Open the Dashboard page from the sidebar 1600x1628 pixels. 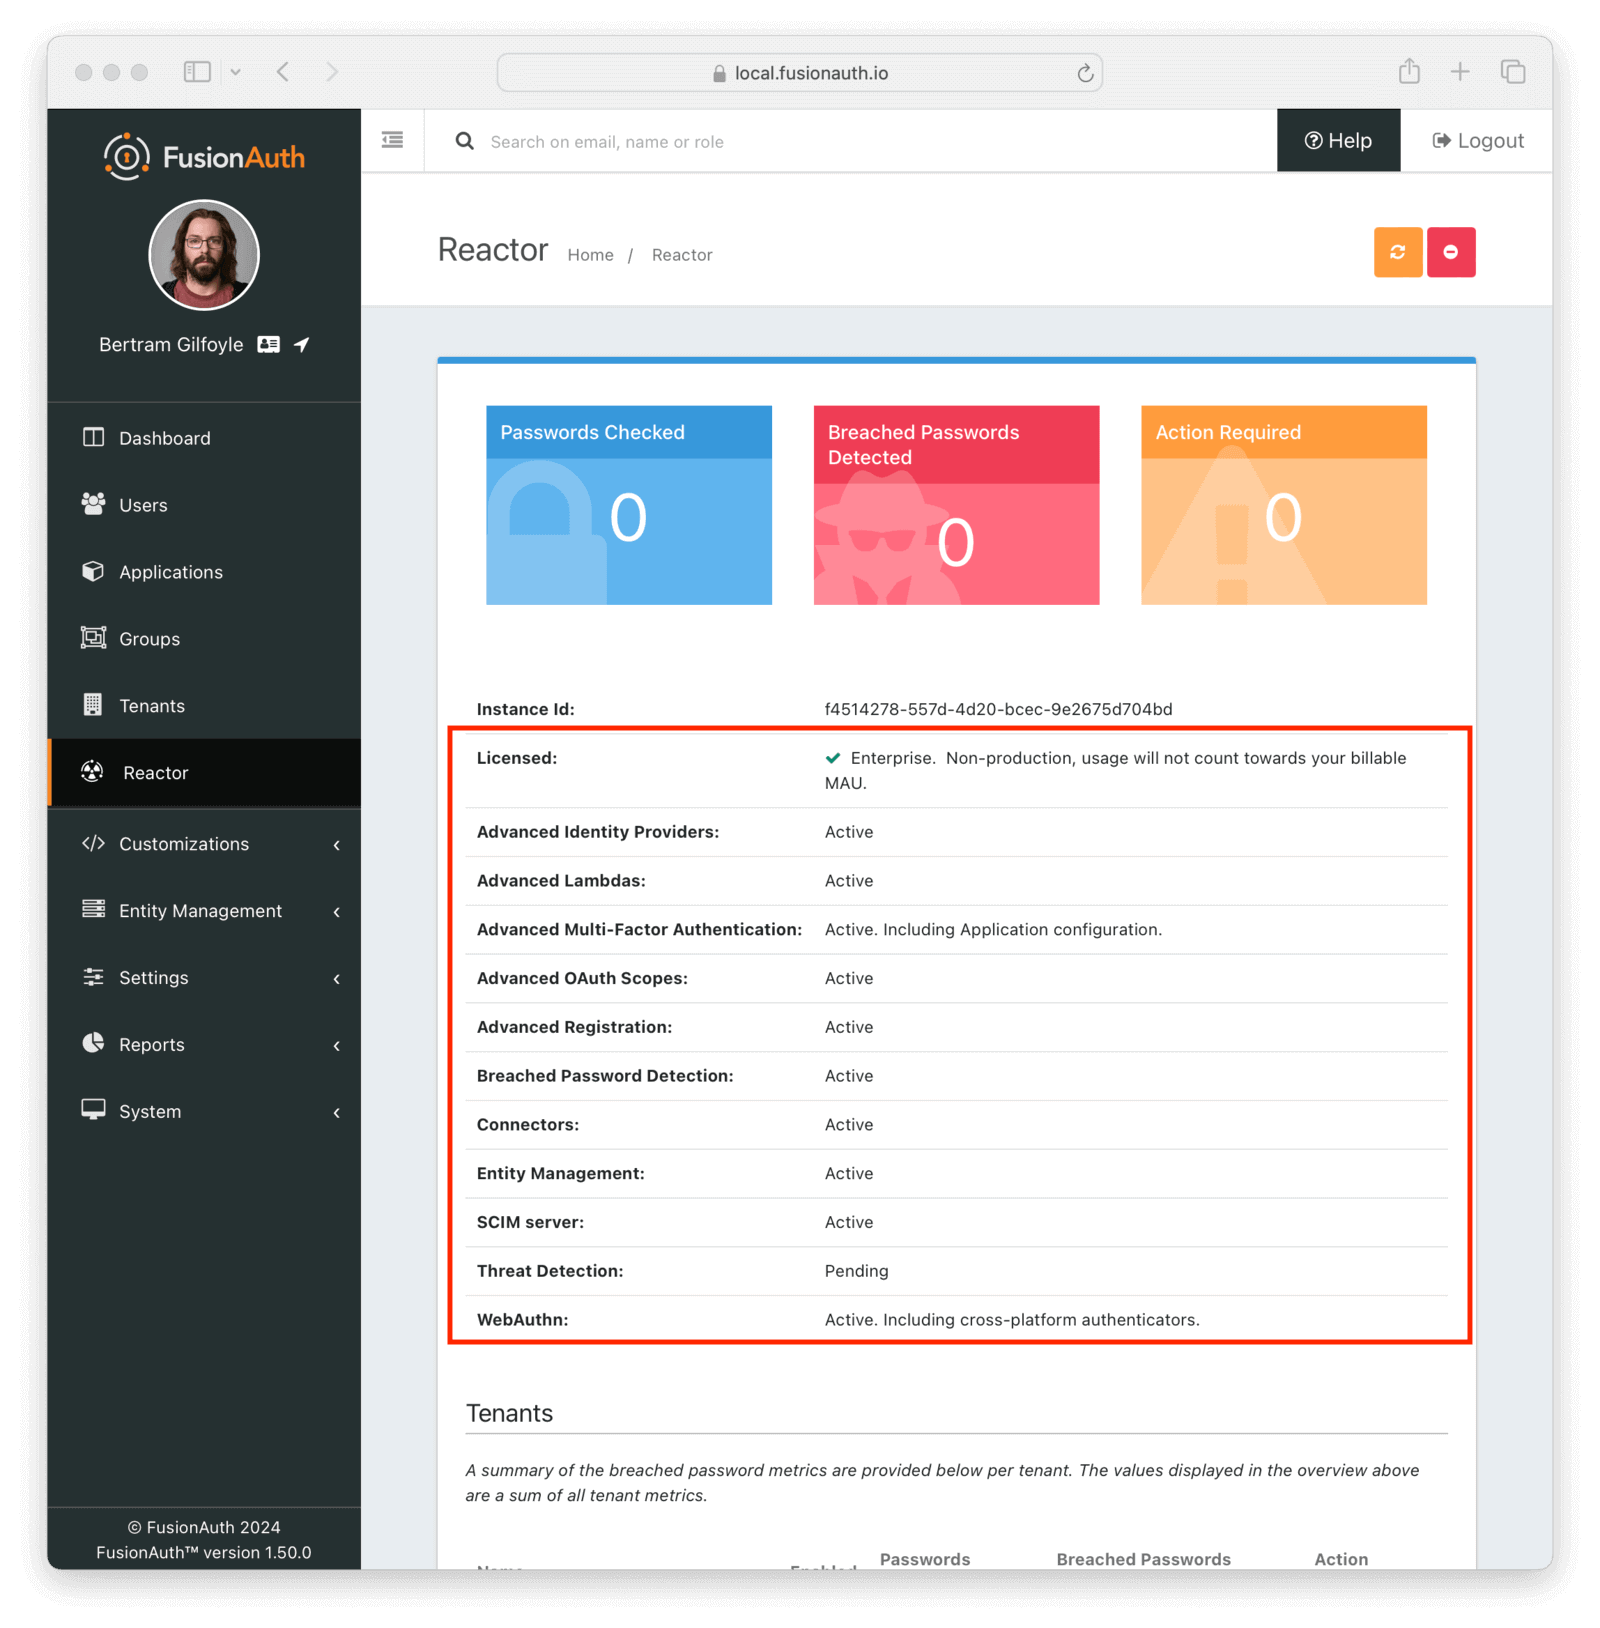coord(165,438)
